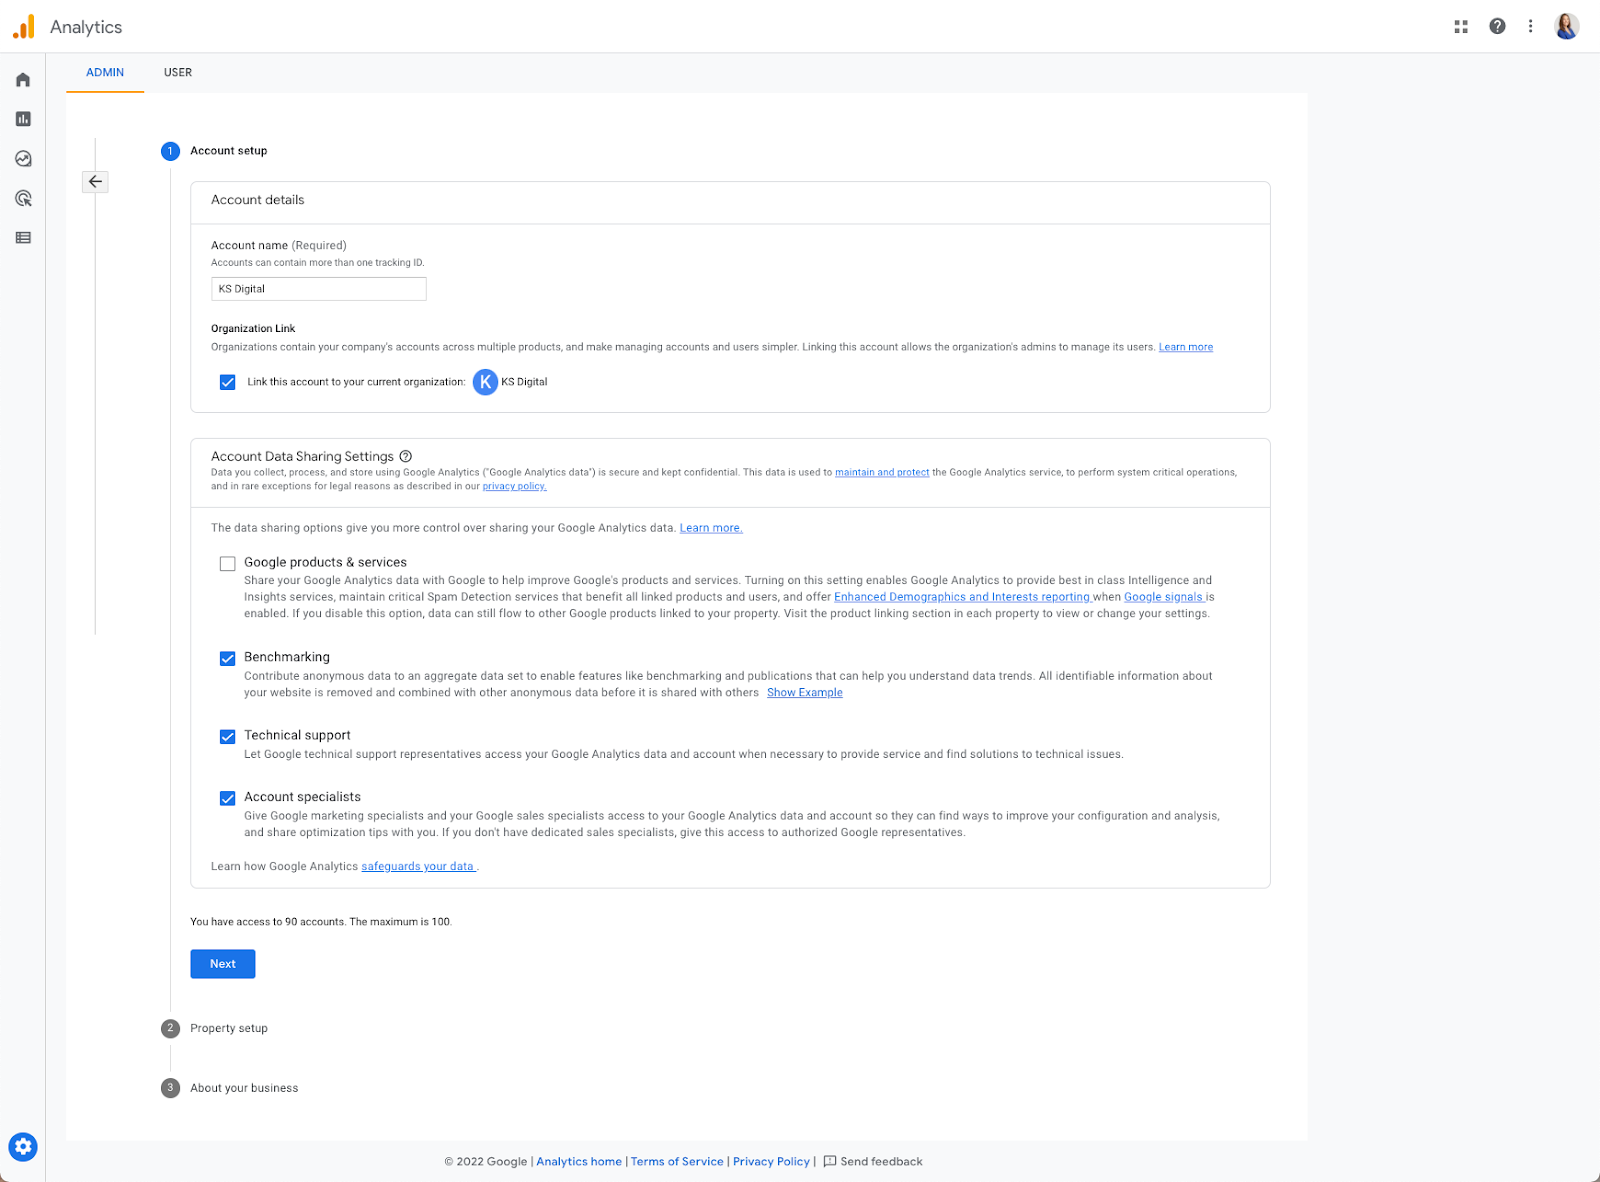Click the step 1 Account setup circle
Screen dimensions: 1600x1182
(x=170, y=151)
